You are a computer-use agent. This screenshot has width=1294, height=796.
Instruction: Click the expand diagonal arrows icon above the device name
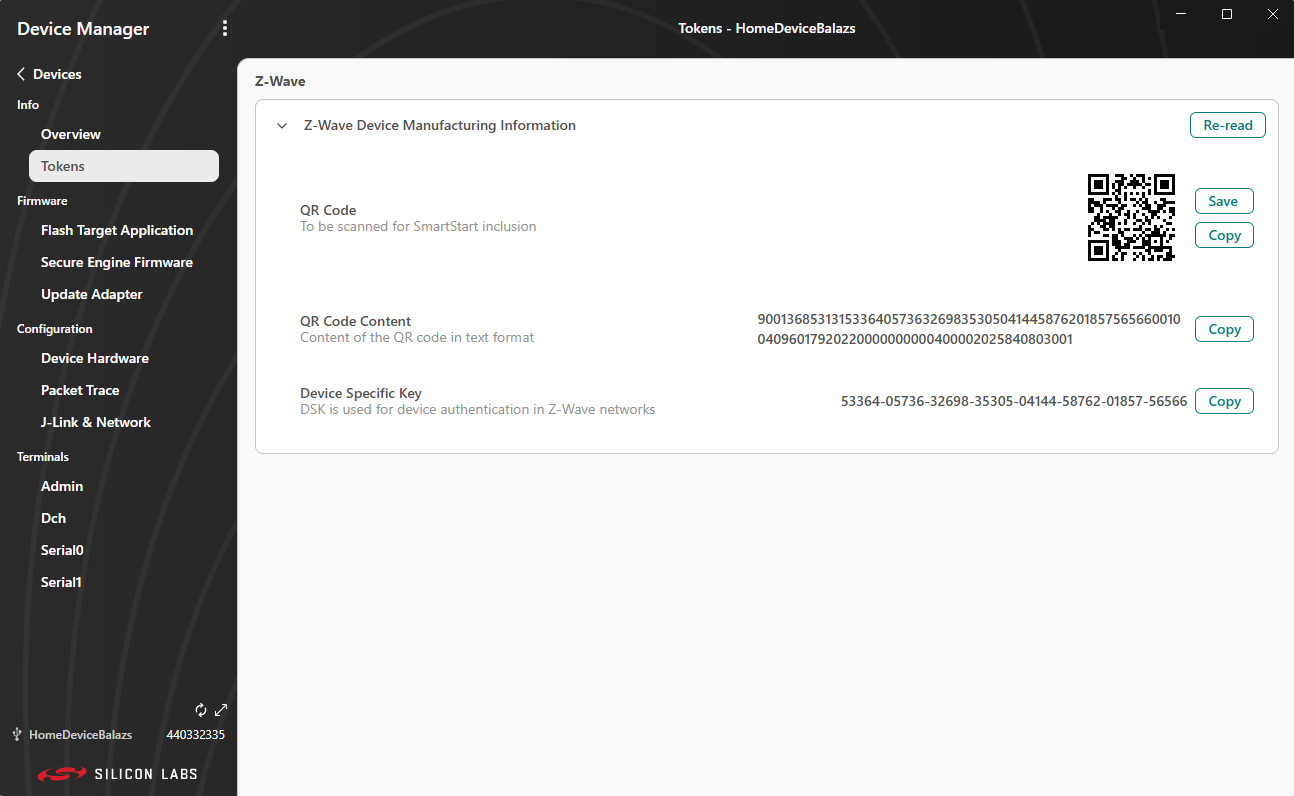(220, 709)
